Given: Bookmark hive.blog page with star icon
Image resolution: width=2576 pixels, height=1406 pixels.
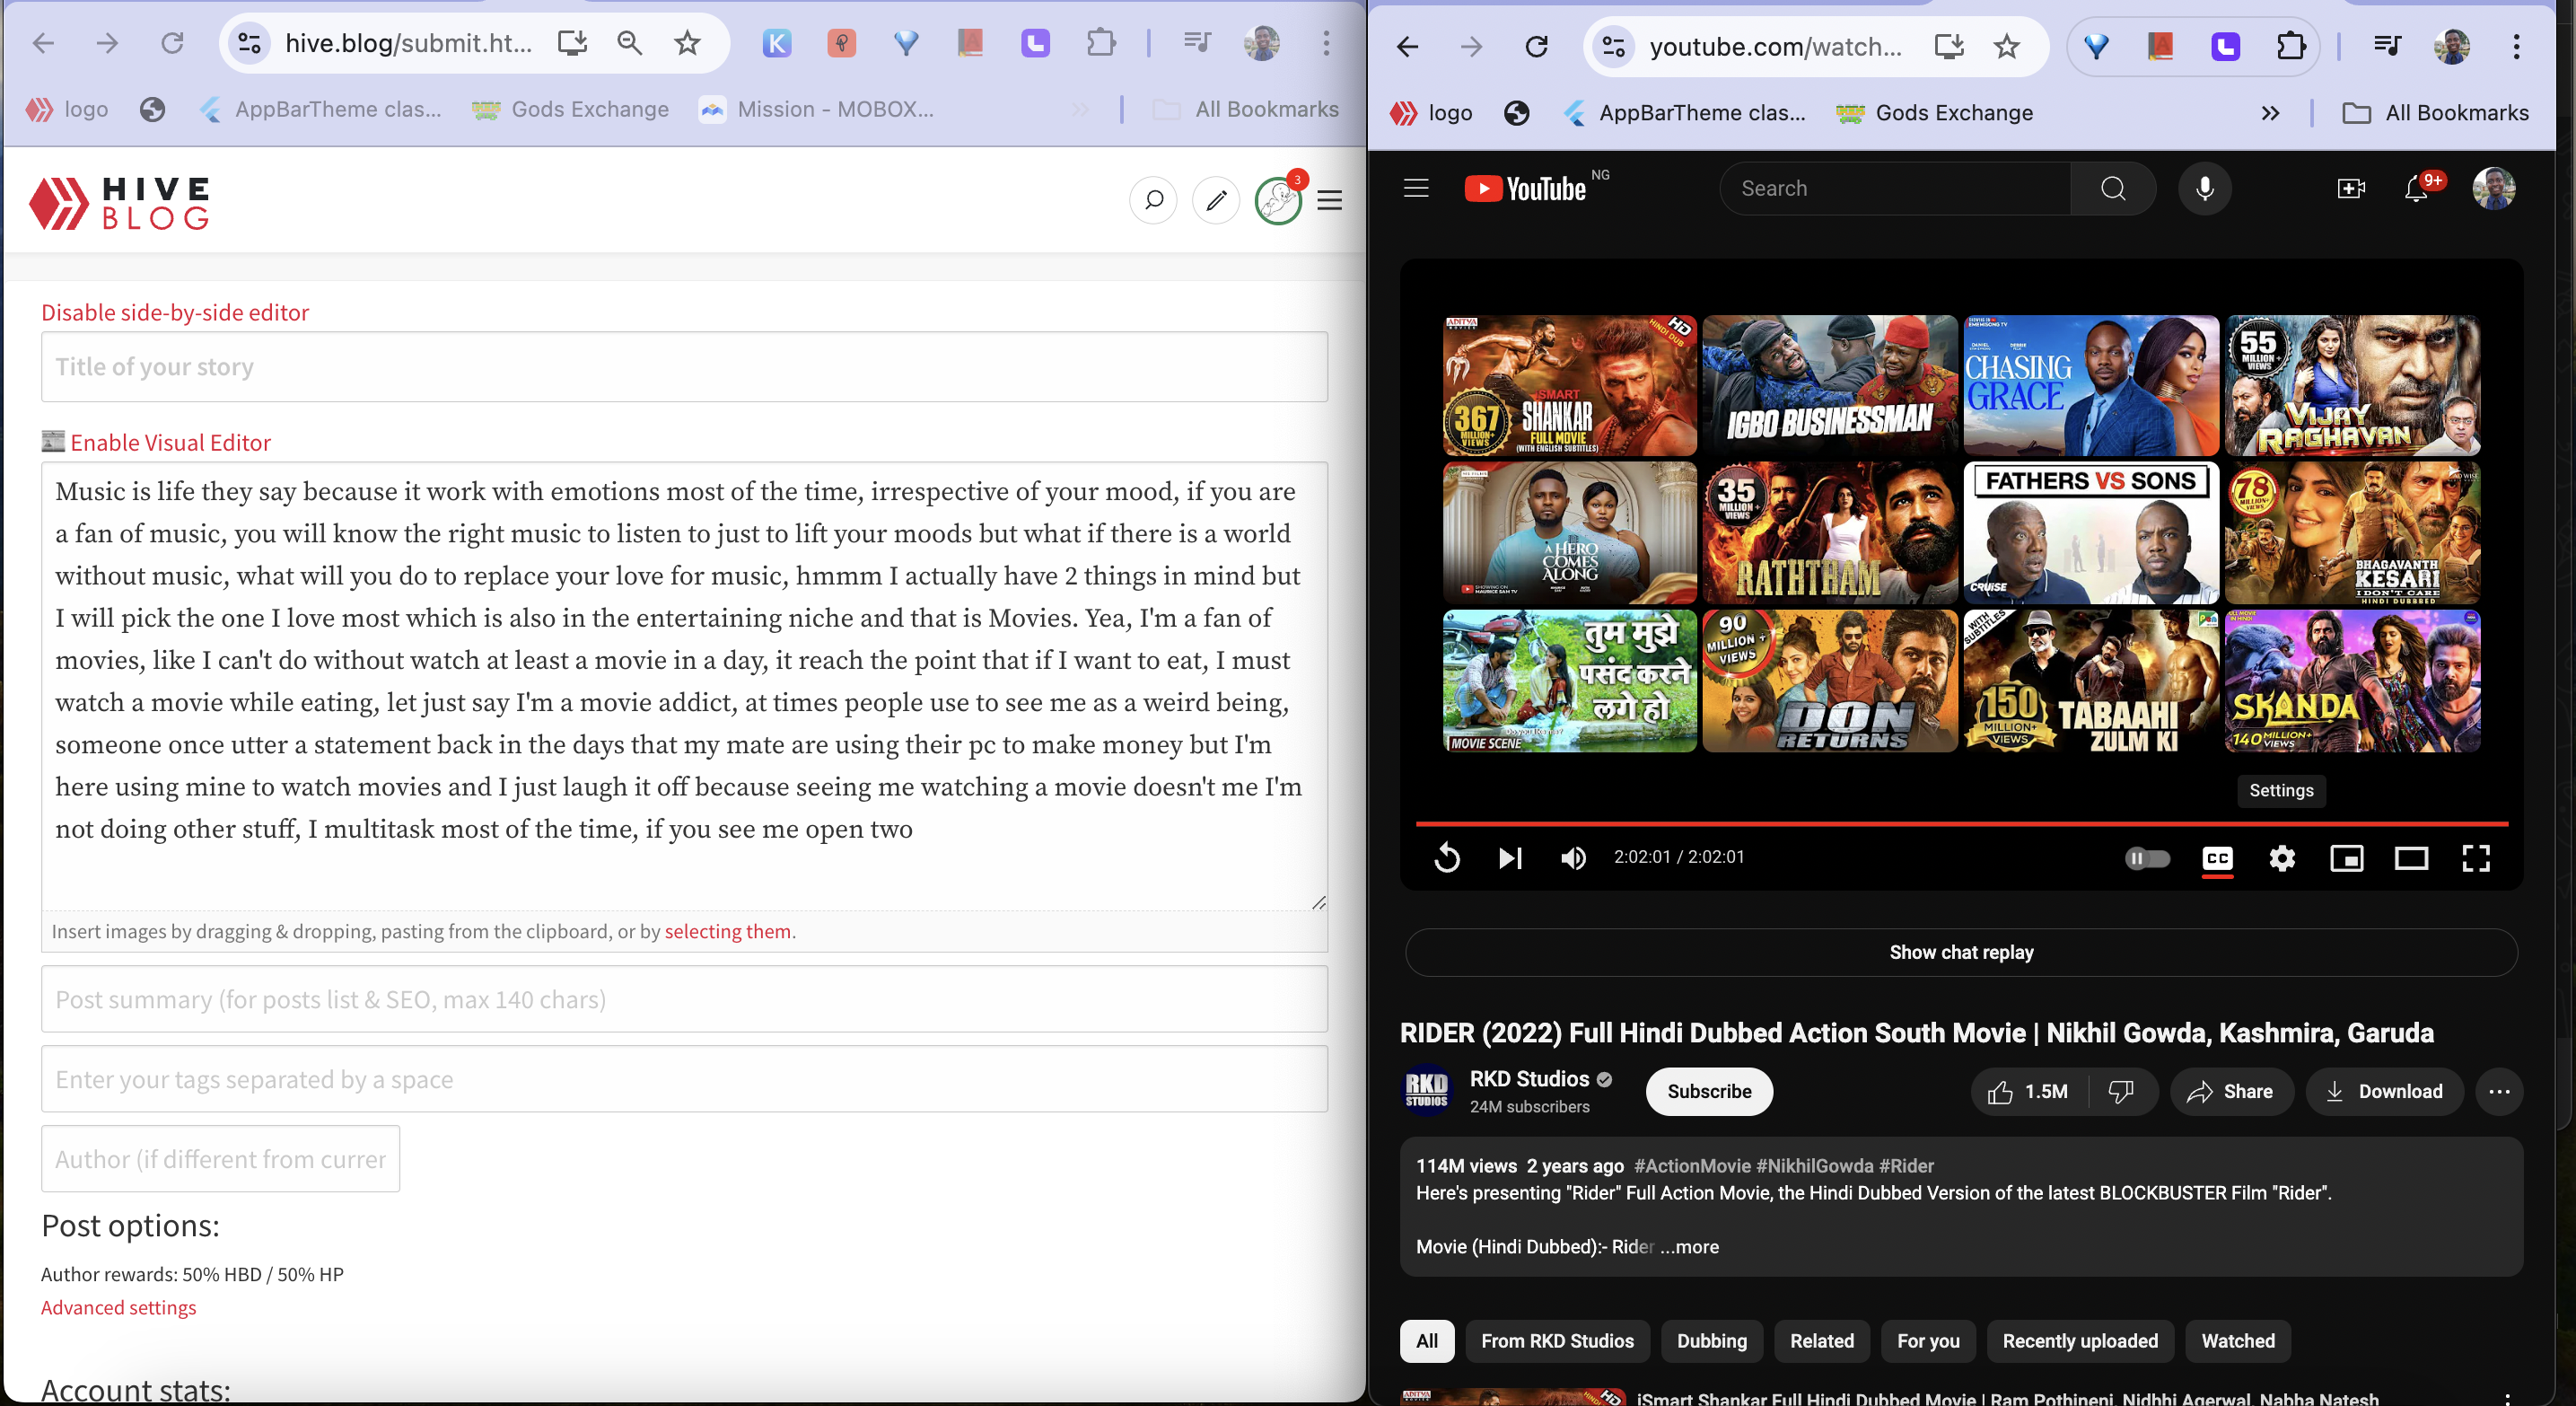Looking at the screenshot, I should [x=687, y=43].
